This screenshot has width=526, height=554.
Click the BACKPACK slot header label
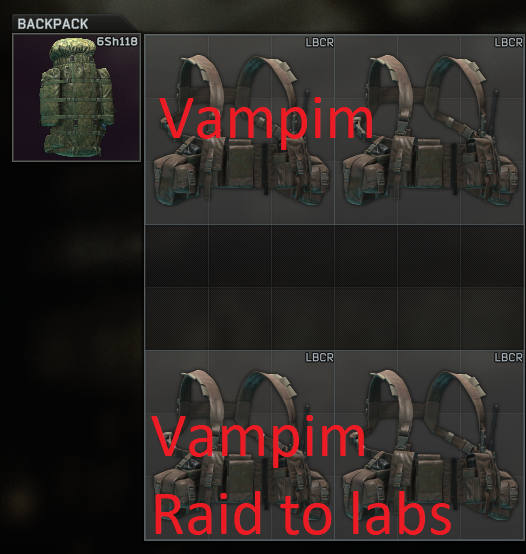tap(53, 24)
